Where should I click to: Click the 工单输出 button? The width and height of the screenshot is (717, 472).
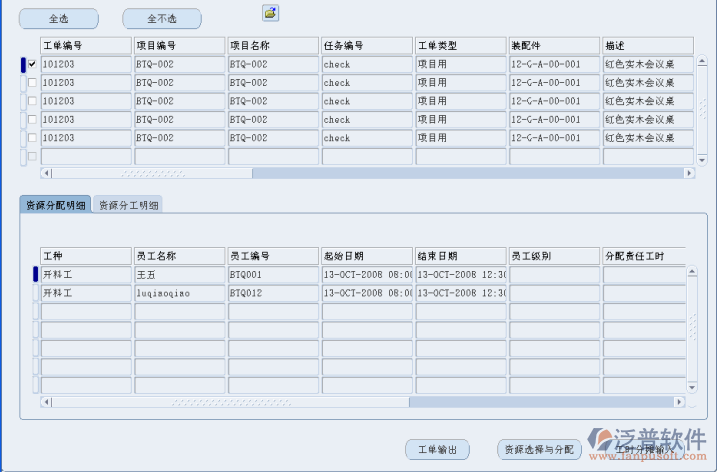437,450
